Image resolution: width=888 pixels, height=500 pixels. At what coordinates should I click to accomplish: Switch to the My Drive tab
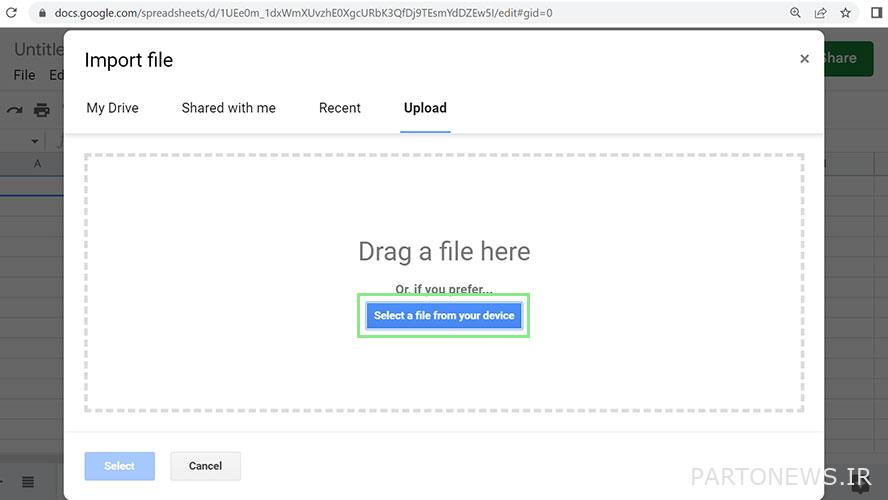(112, 108)
